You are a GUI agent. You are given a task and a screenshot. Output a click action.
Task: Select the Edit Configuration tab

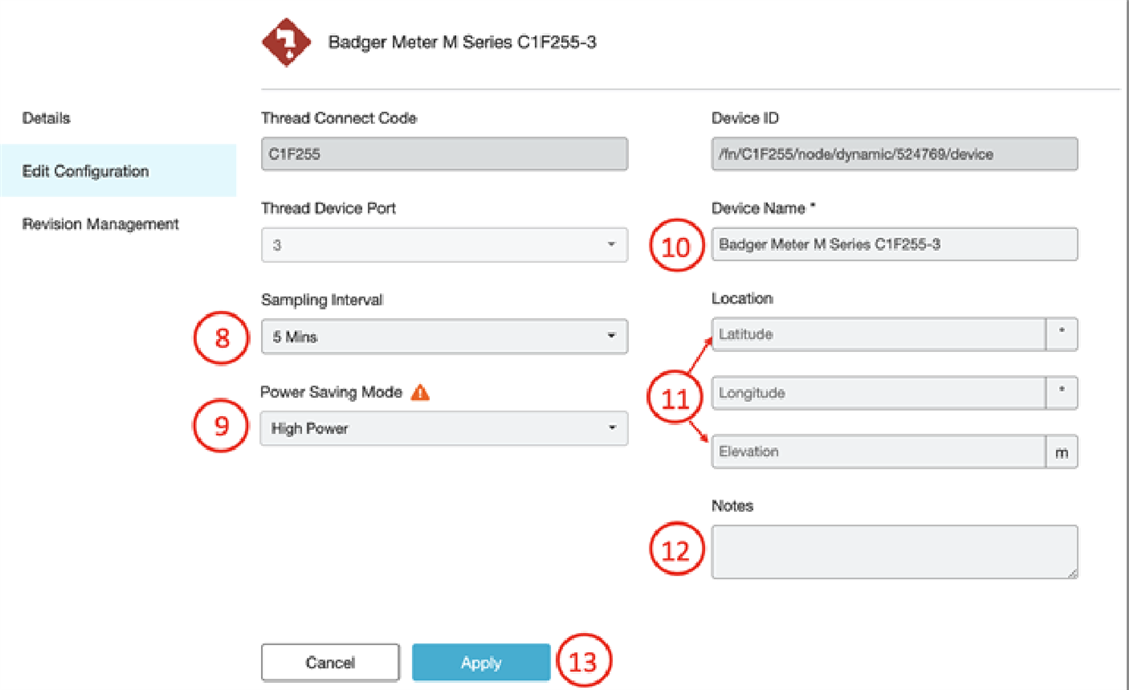[86, 171]
